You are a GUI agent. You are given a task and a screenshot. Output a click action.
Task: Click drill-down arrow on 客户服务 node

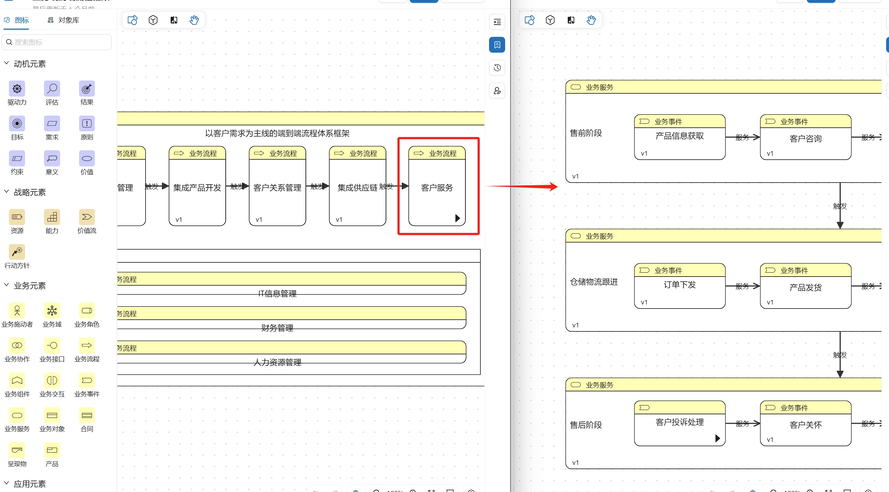[458, 218]
